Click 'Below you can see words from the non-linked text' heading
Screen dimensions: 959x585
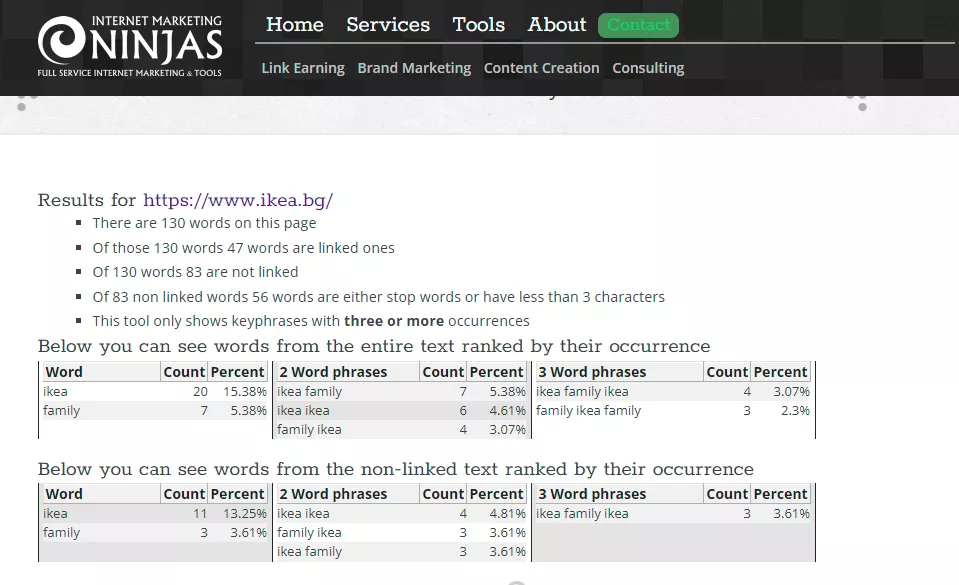click(396, 469)
